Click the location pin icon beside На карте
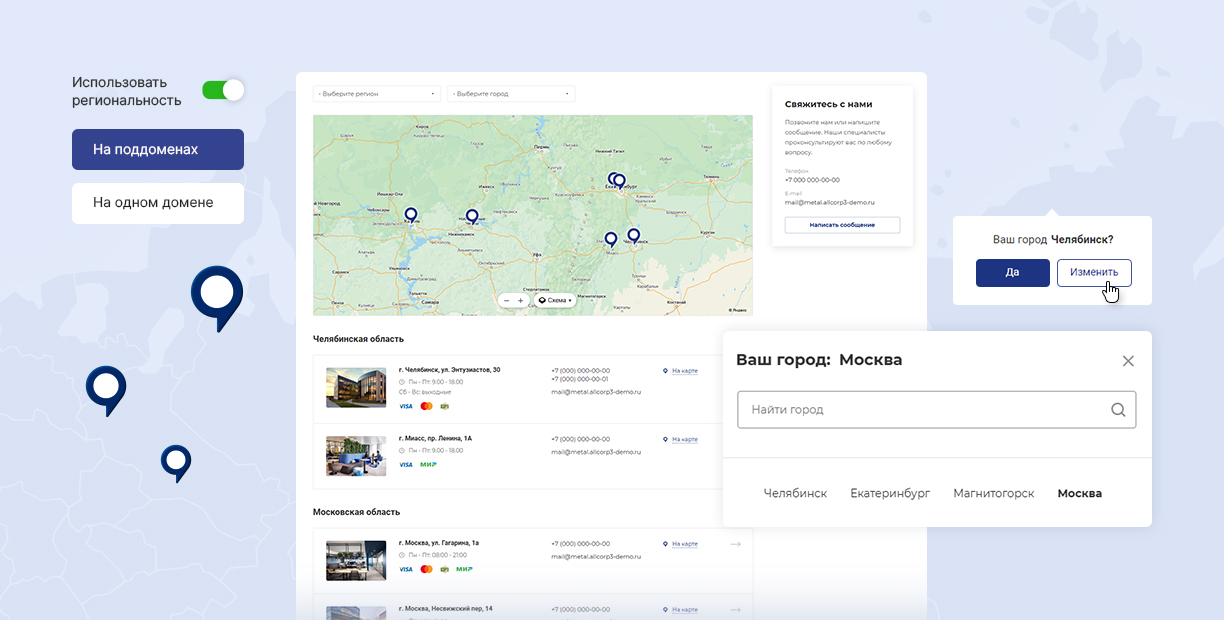The width and height of the screenshot is (1224, 620). click(x=664, y=371)
